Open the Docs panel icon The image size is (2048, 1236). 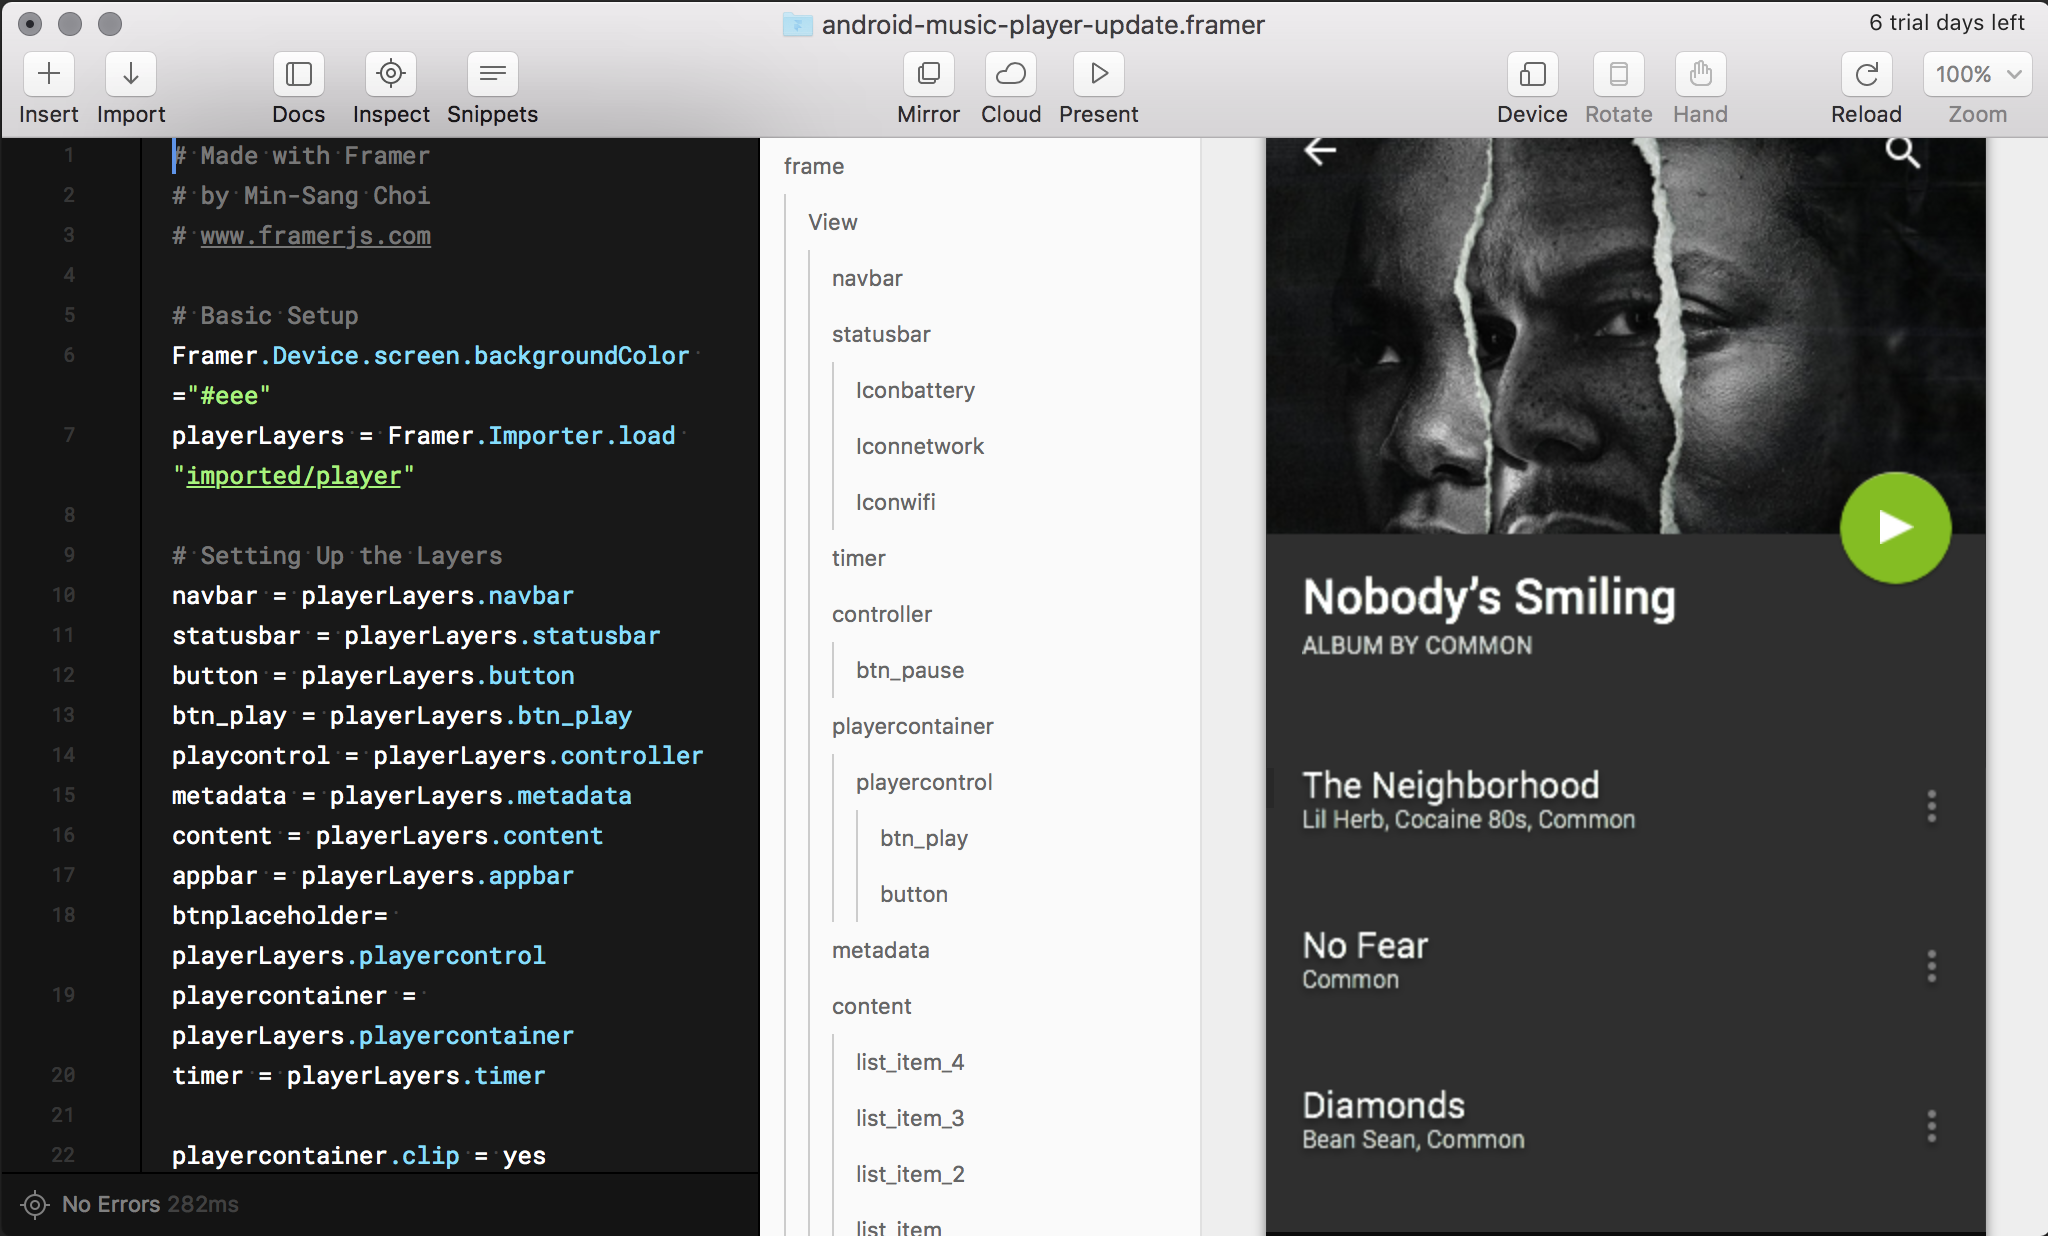click(298, 74)
